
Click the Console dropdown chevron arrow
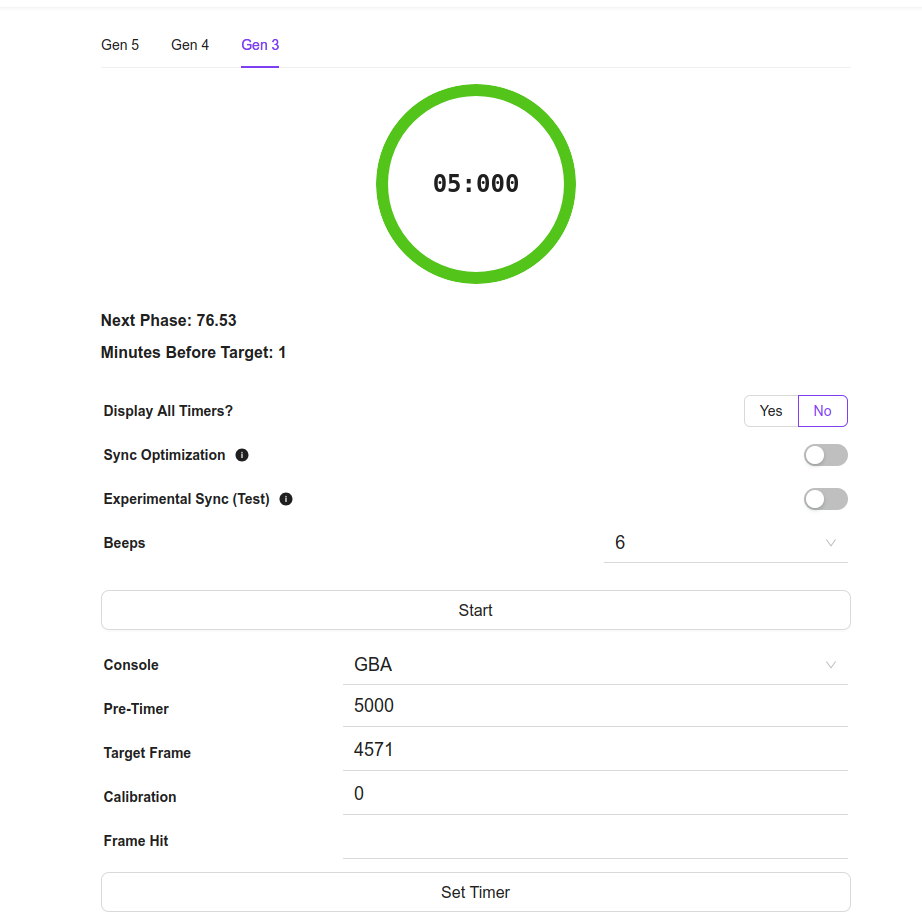click(831, 665)
